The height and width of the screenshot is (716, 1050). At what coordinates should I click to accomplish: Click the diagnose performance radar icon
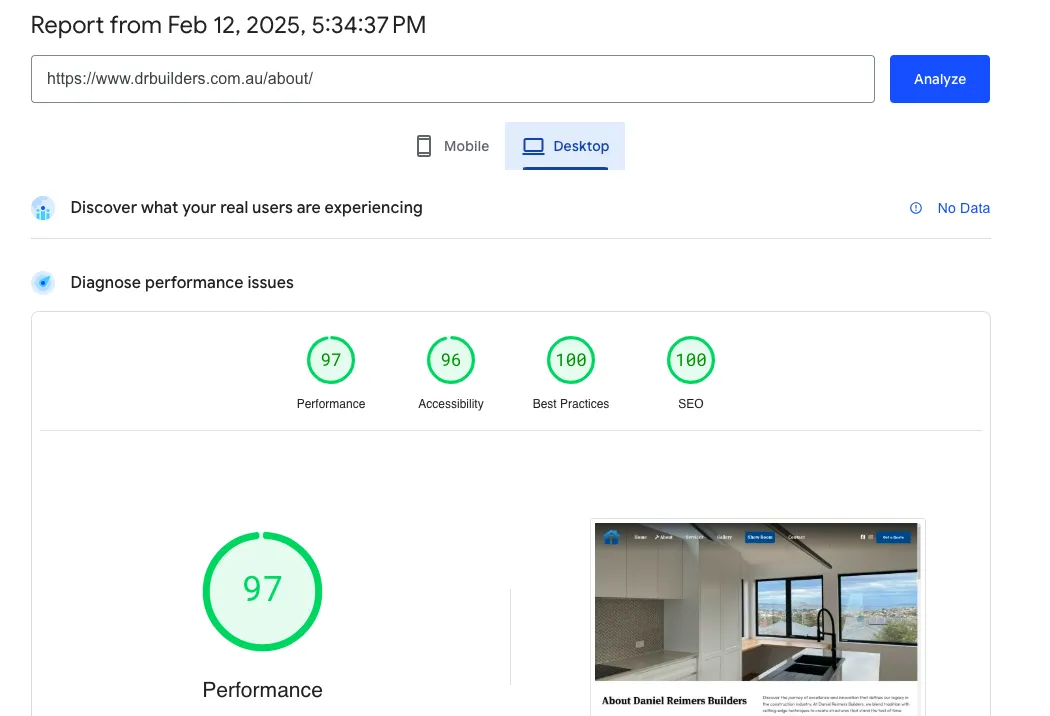(43, 283)
